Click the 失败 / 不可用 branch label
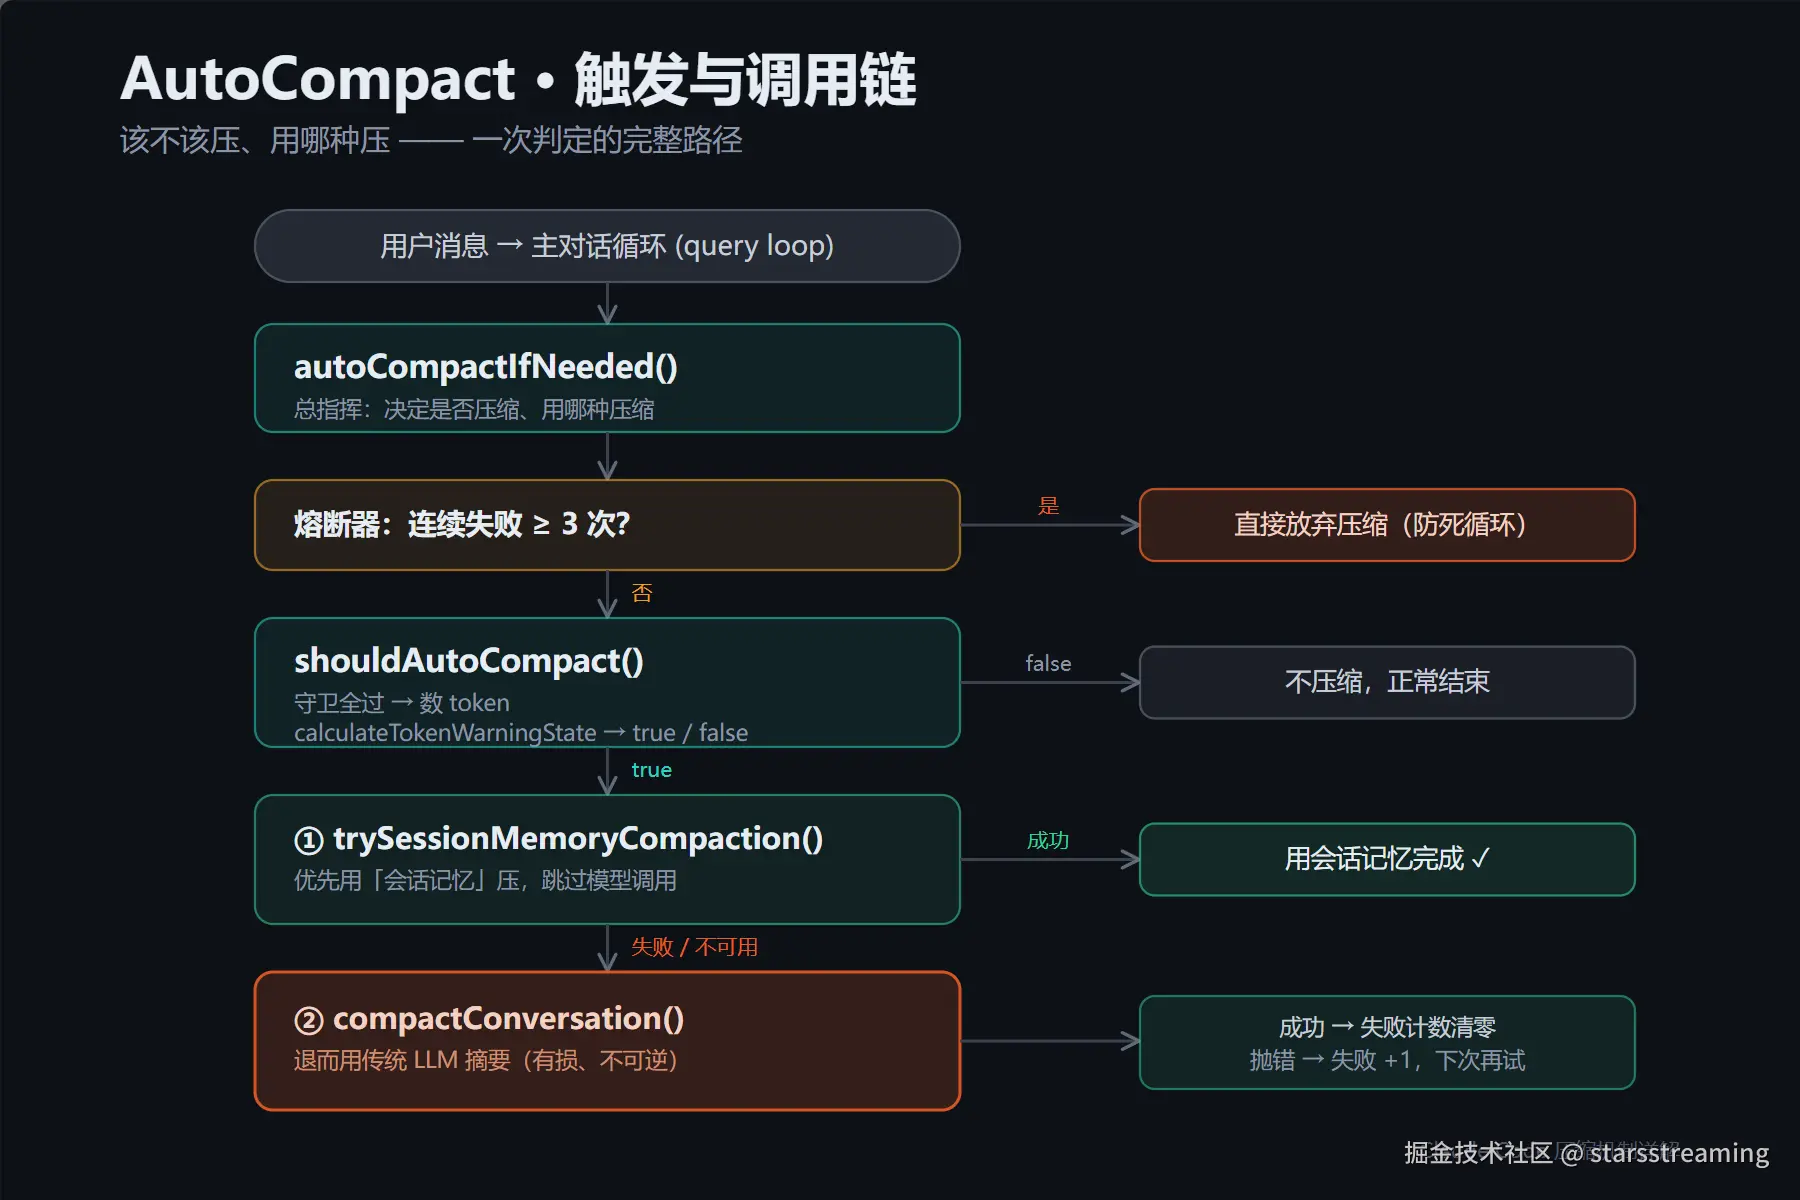Viewport: 1800px width, 1200px height. (694, 947)
